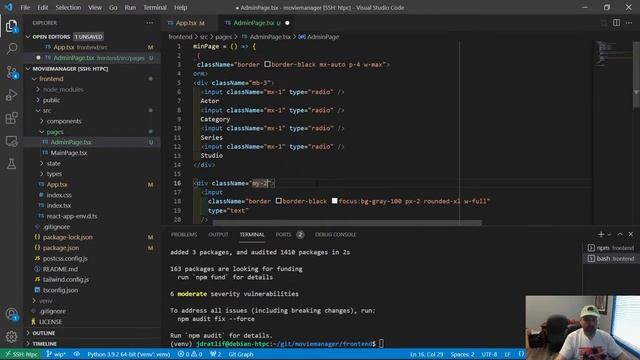Create a new terminal with plus icon
The width and height of the screenshot is (640, 360).
(x=601, y=234)
